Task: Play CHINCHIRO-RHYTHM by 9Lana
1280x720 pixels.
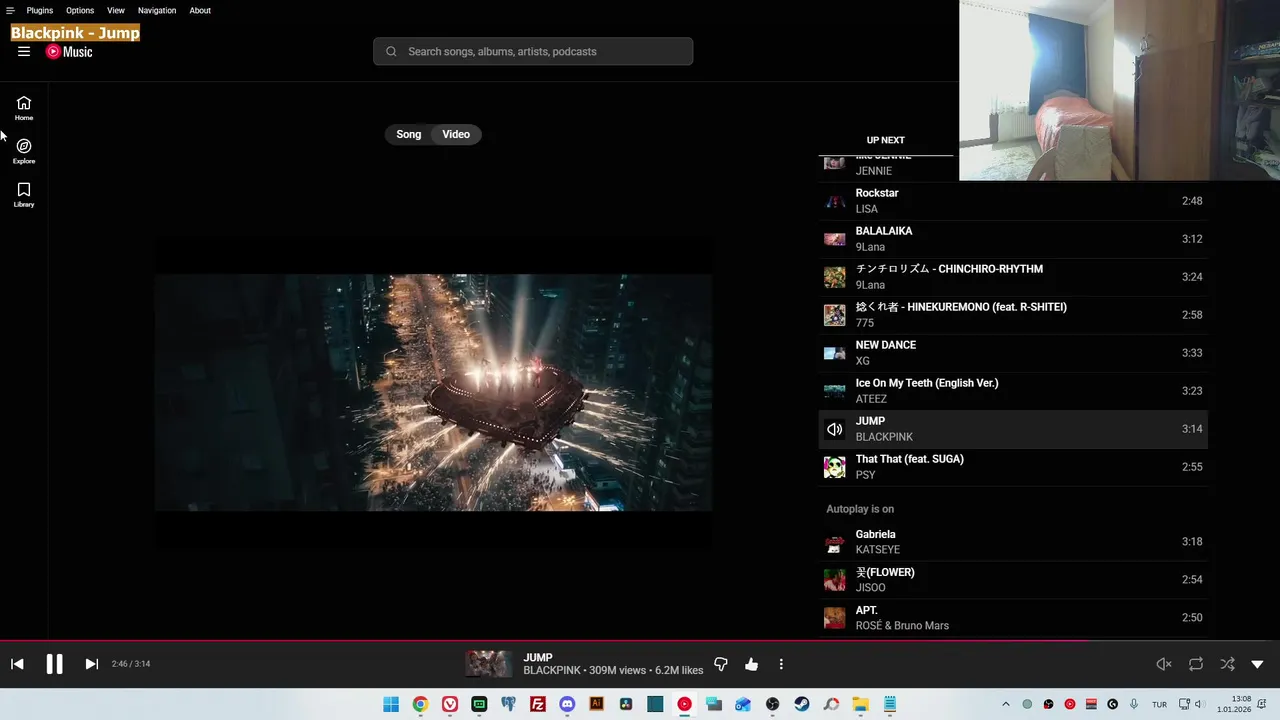Action: click(1013, 277)
